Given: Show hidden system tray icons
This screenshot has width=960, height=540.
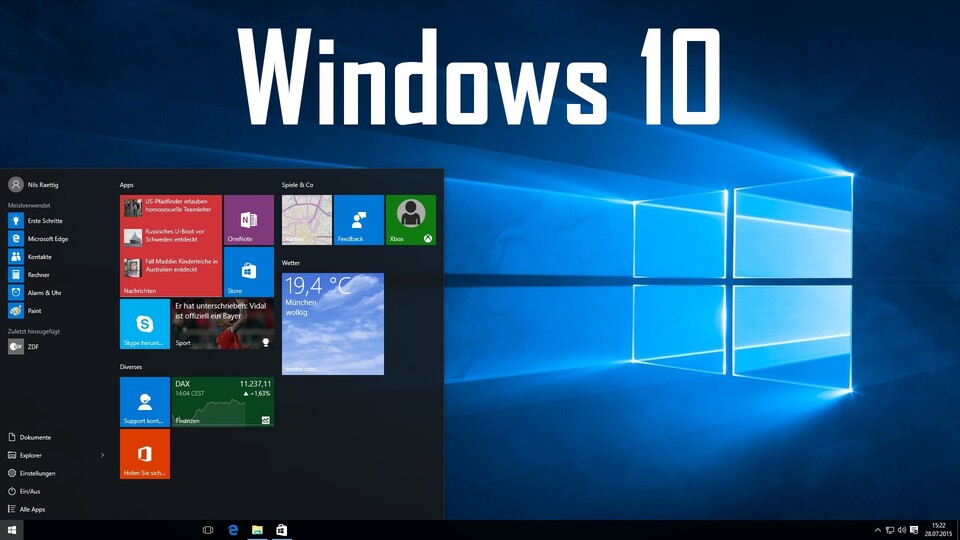Looking at the screenshot, I should point(878,530).
